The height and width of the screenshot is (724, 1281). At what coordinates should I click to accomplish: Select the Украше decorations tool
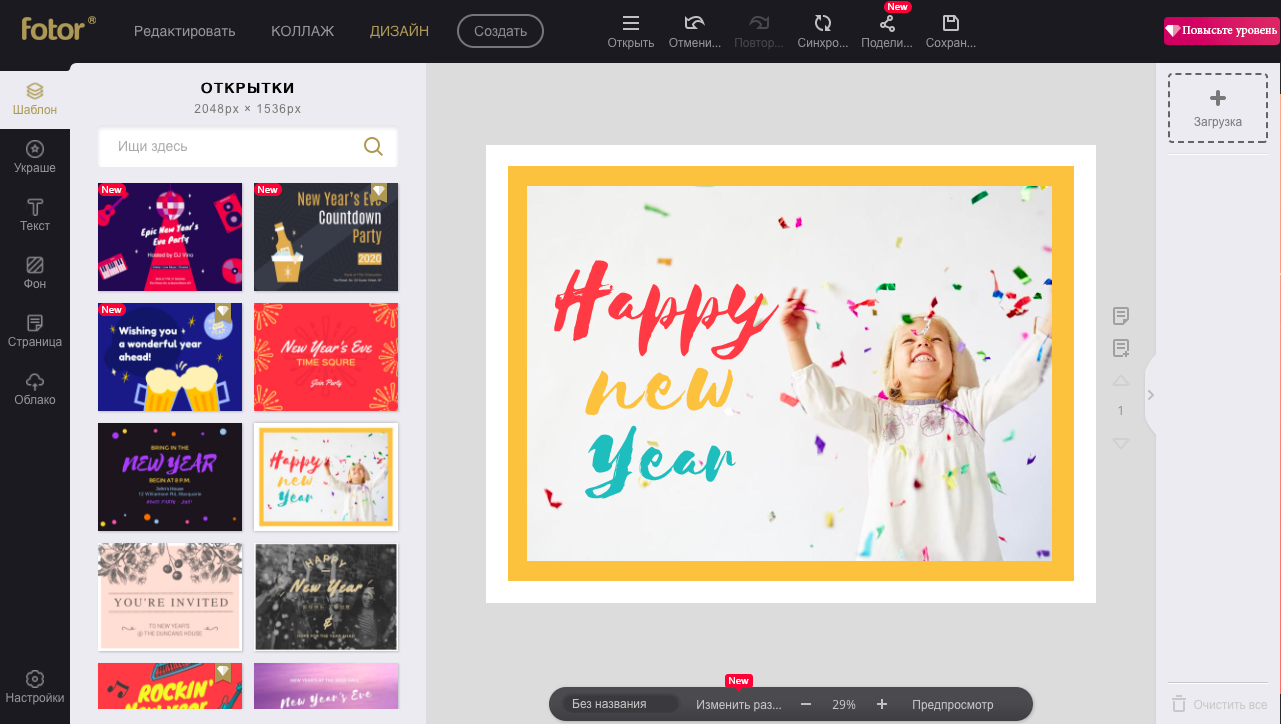tap(35, 157)
